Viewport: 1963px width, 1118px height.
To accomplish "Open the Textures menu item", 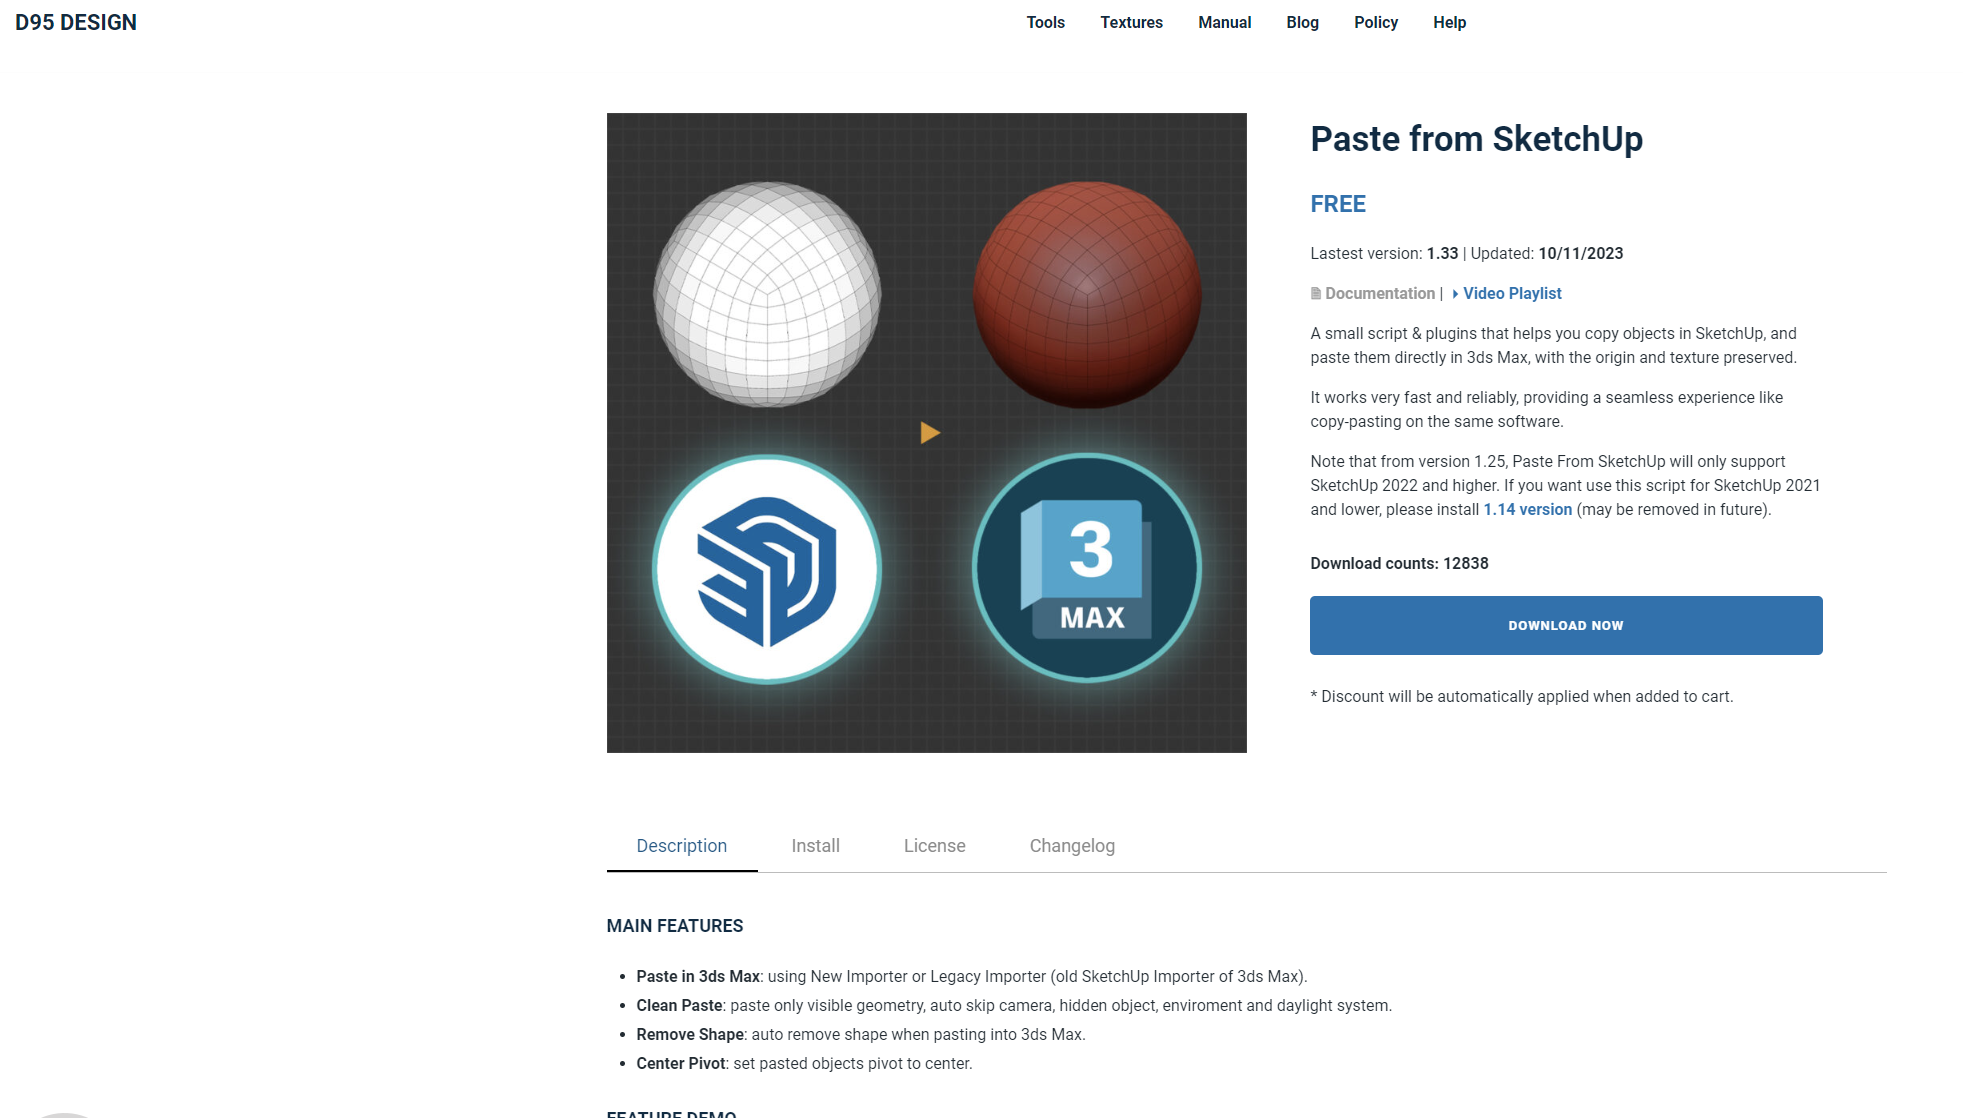I will click(x=1131, y=22).
